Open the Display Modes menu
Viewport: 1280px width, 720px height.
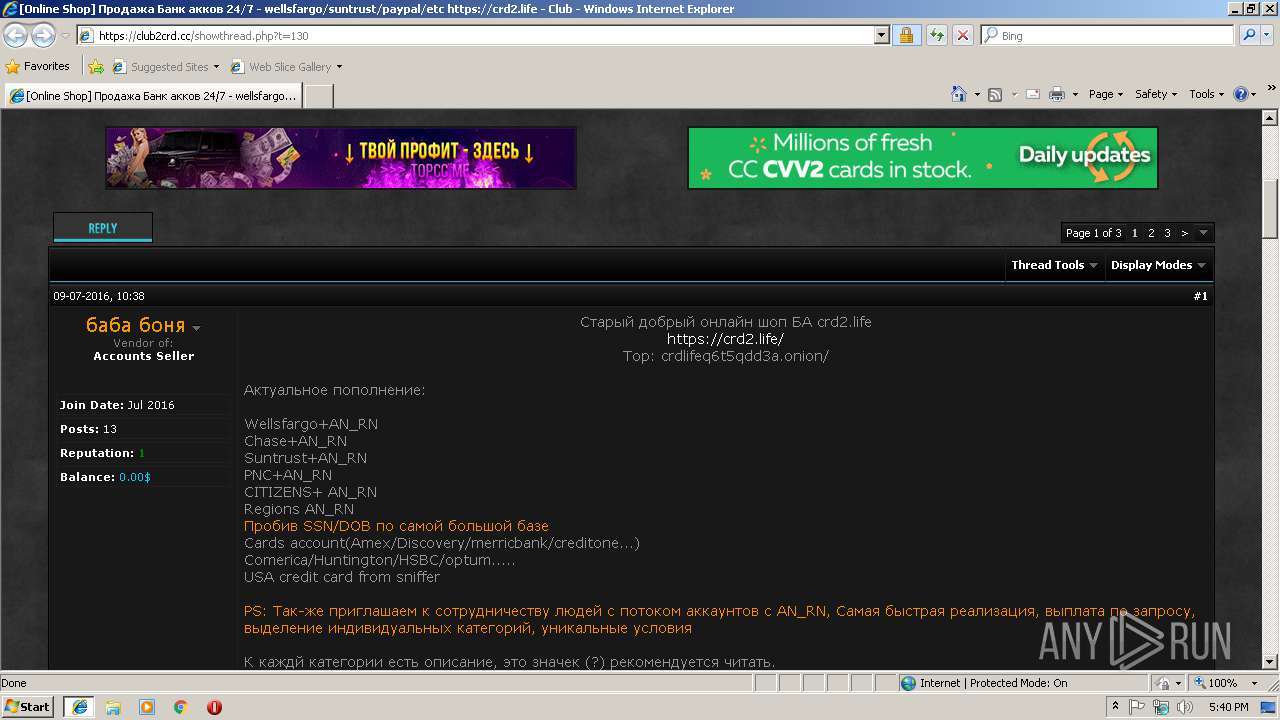click(1158, 265)
